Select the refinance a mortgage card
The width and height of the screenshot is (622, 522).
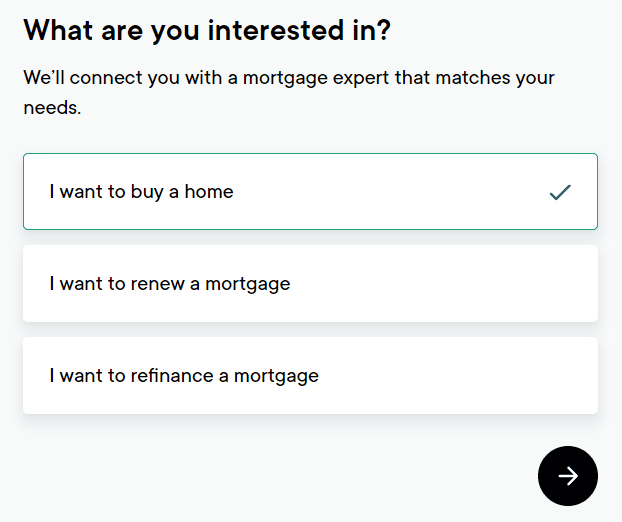[x=310, y=376]
